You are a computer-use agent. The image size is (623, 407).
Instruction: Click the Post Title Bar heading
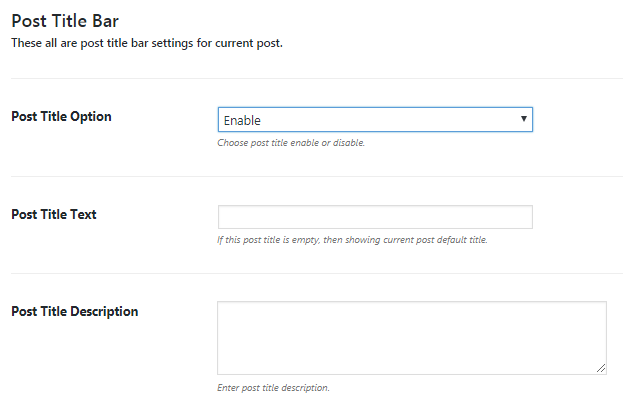tap(72, 20)
